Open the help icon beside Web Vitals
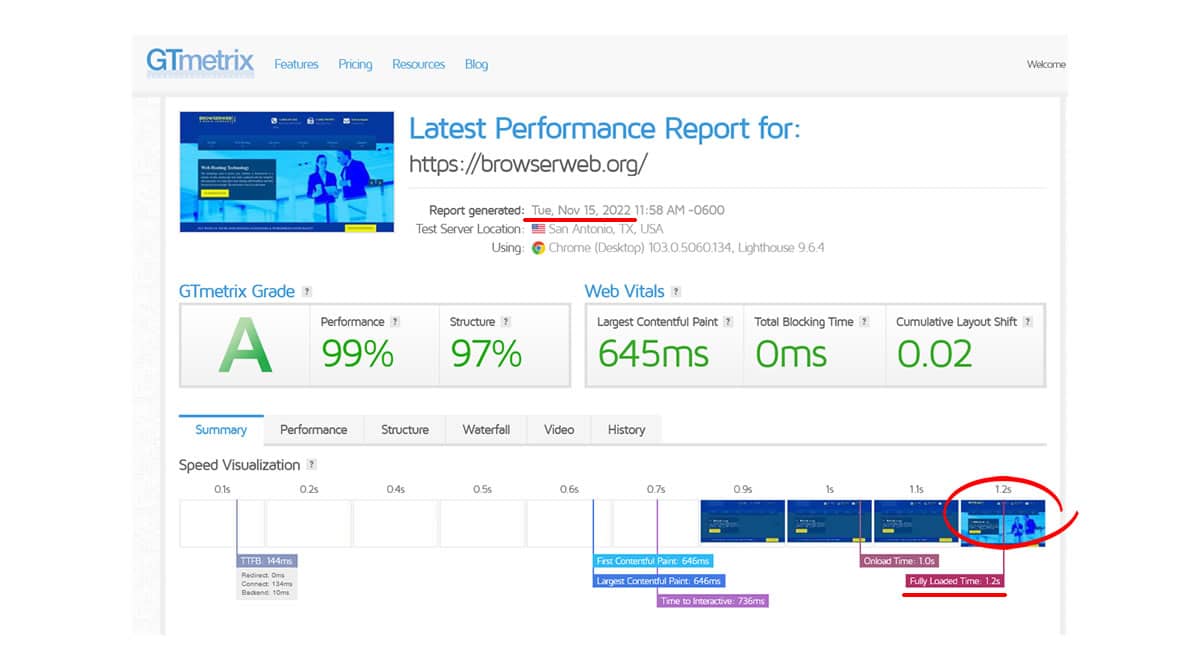 click(x=676, y=292)
